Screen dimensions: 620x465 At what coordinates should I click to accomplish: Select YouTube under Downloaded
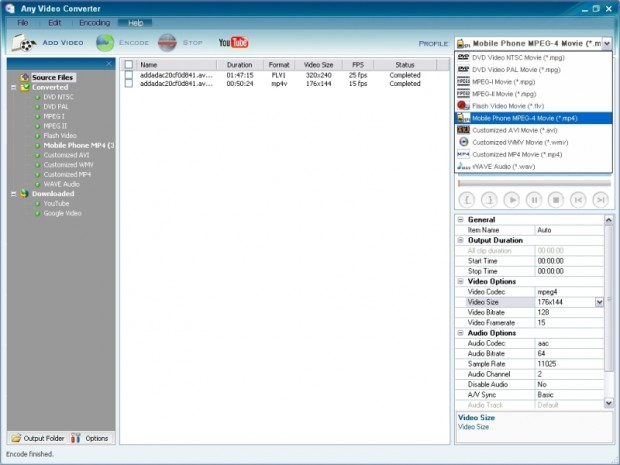tap(56, 203)
